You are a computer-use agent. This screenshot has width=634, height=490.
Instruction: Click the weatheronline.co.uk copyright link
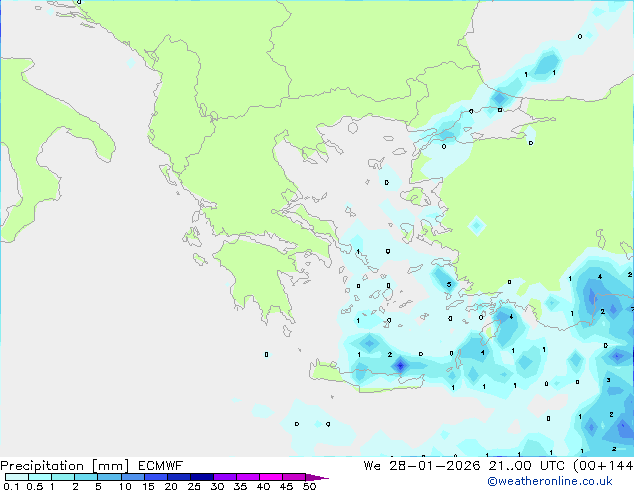coord(550,481)
